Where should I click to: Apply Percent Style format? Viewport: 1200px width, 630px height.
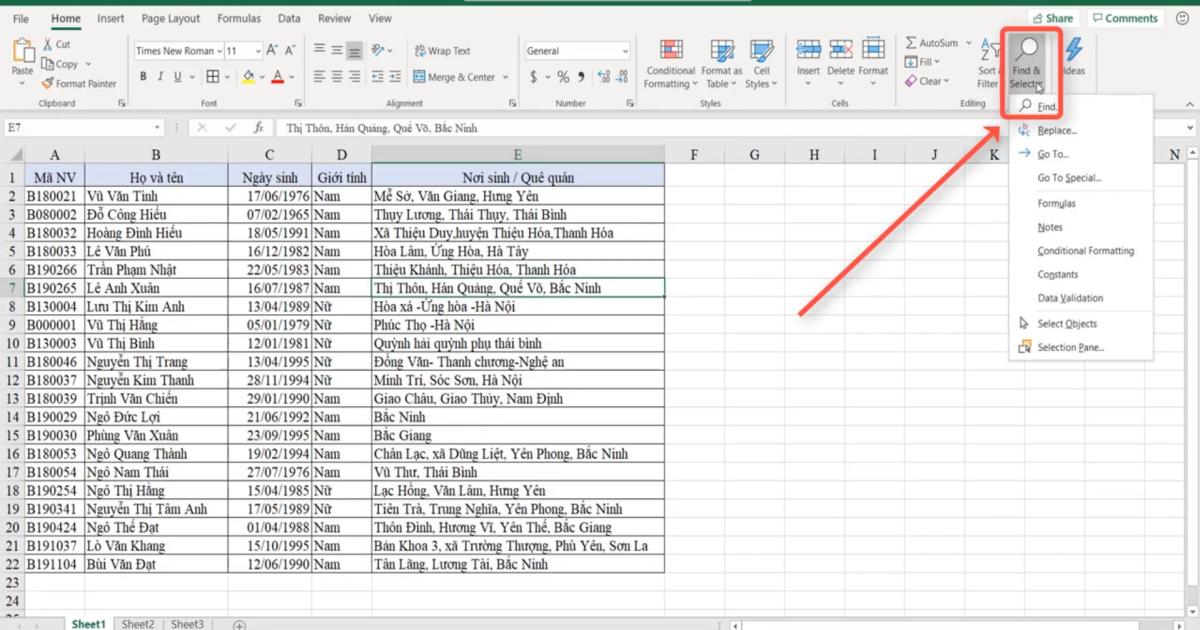[x=563, y=77]
